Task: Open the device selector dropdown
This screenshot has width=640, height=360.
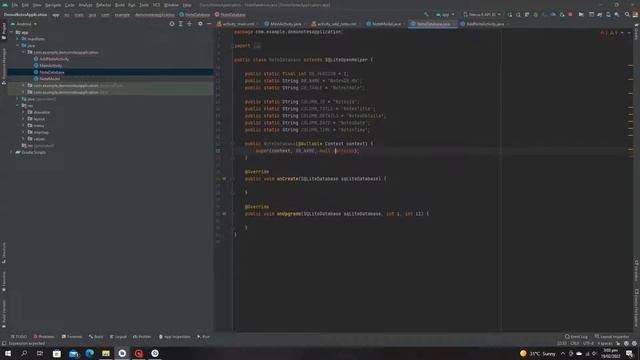Action: (482, 15)
